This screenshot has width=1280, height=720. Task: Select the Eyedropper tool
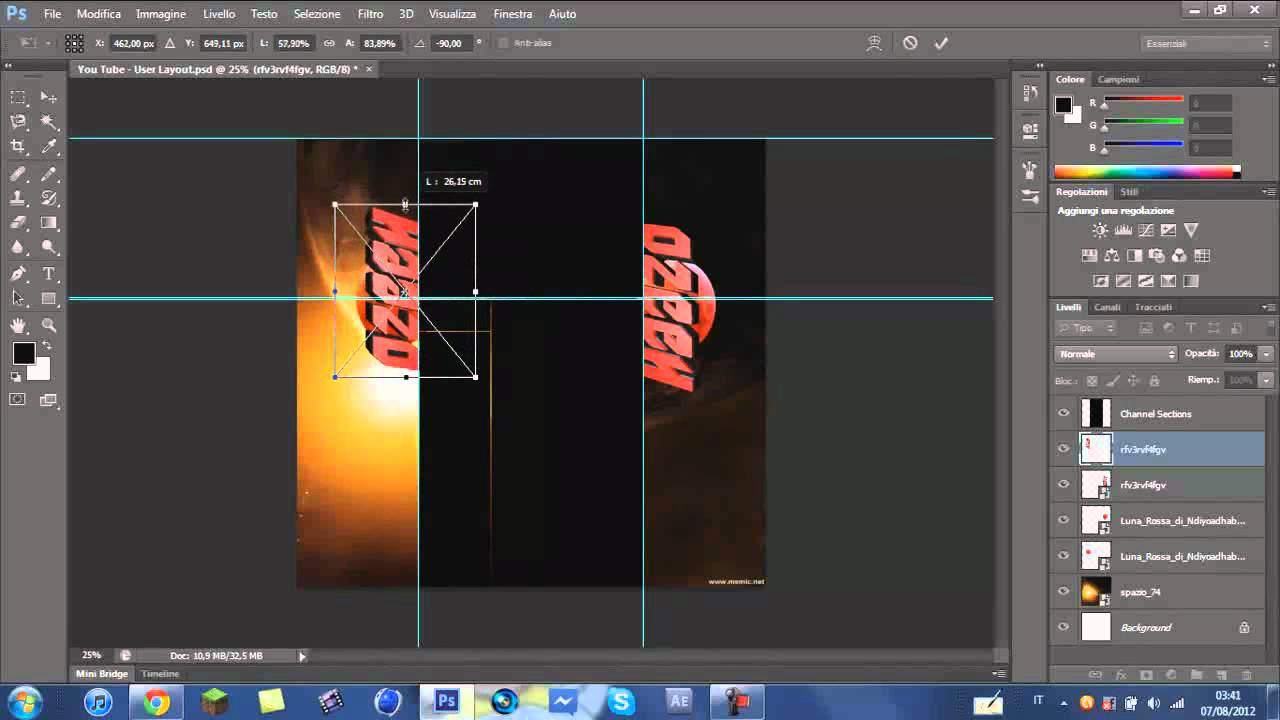[48, 147]
